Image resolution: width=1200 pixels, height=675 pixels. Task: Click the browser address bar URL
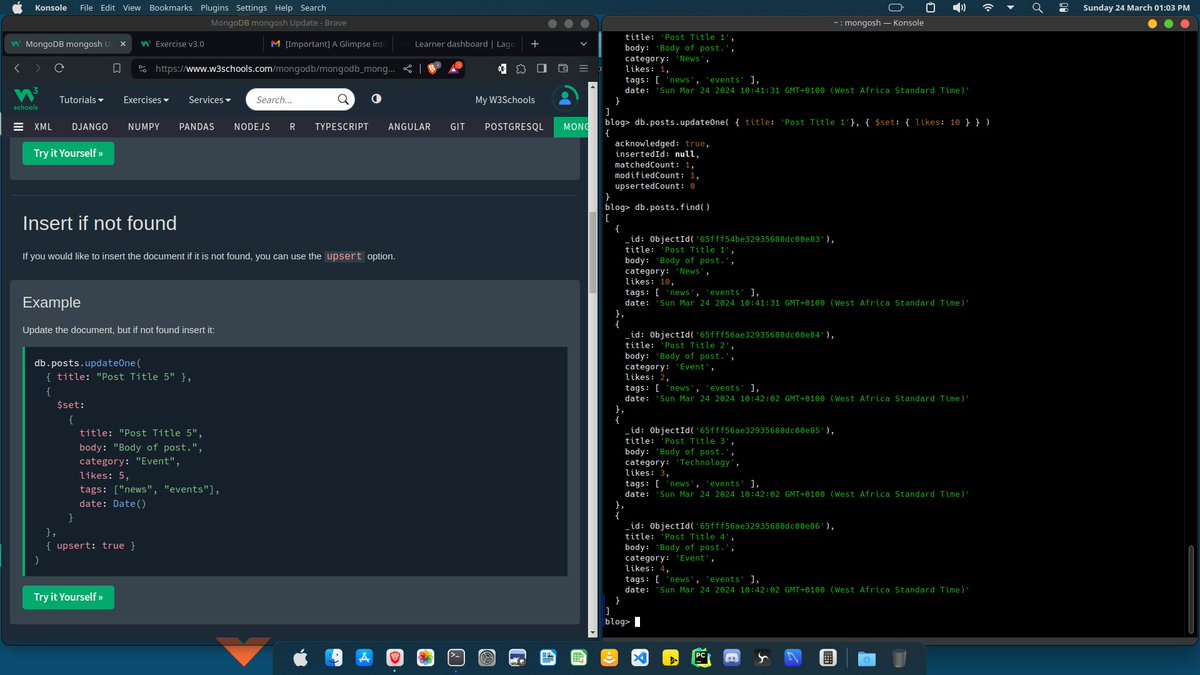(274, 68)
